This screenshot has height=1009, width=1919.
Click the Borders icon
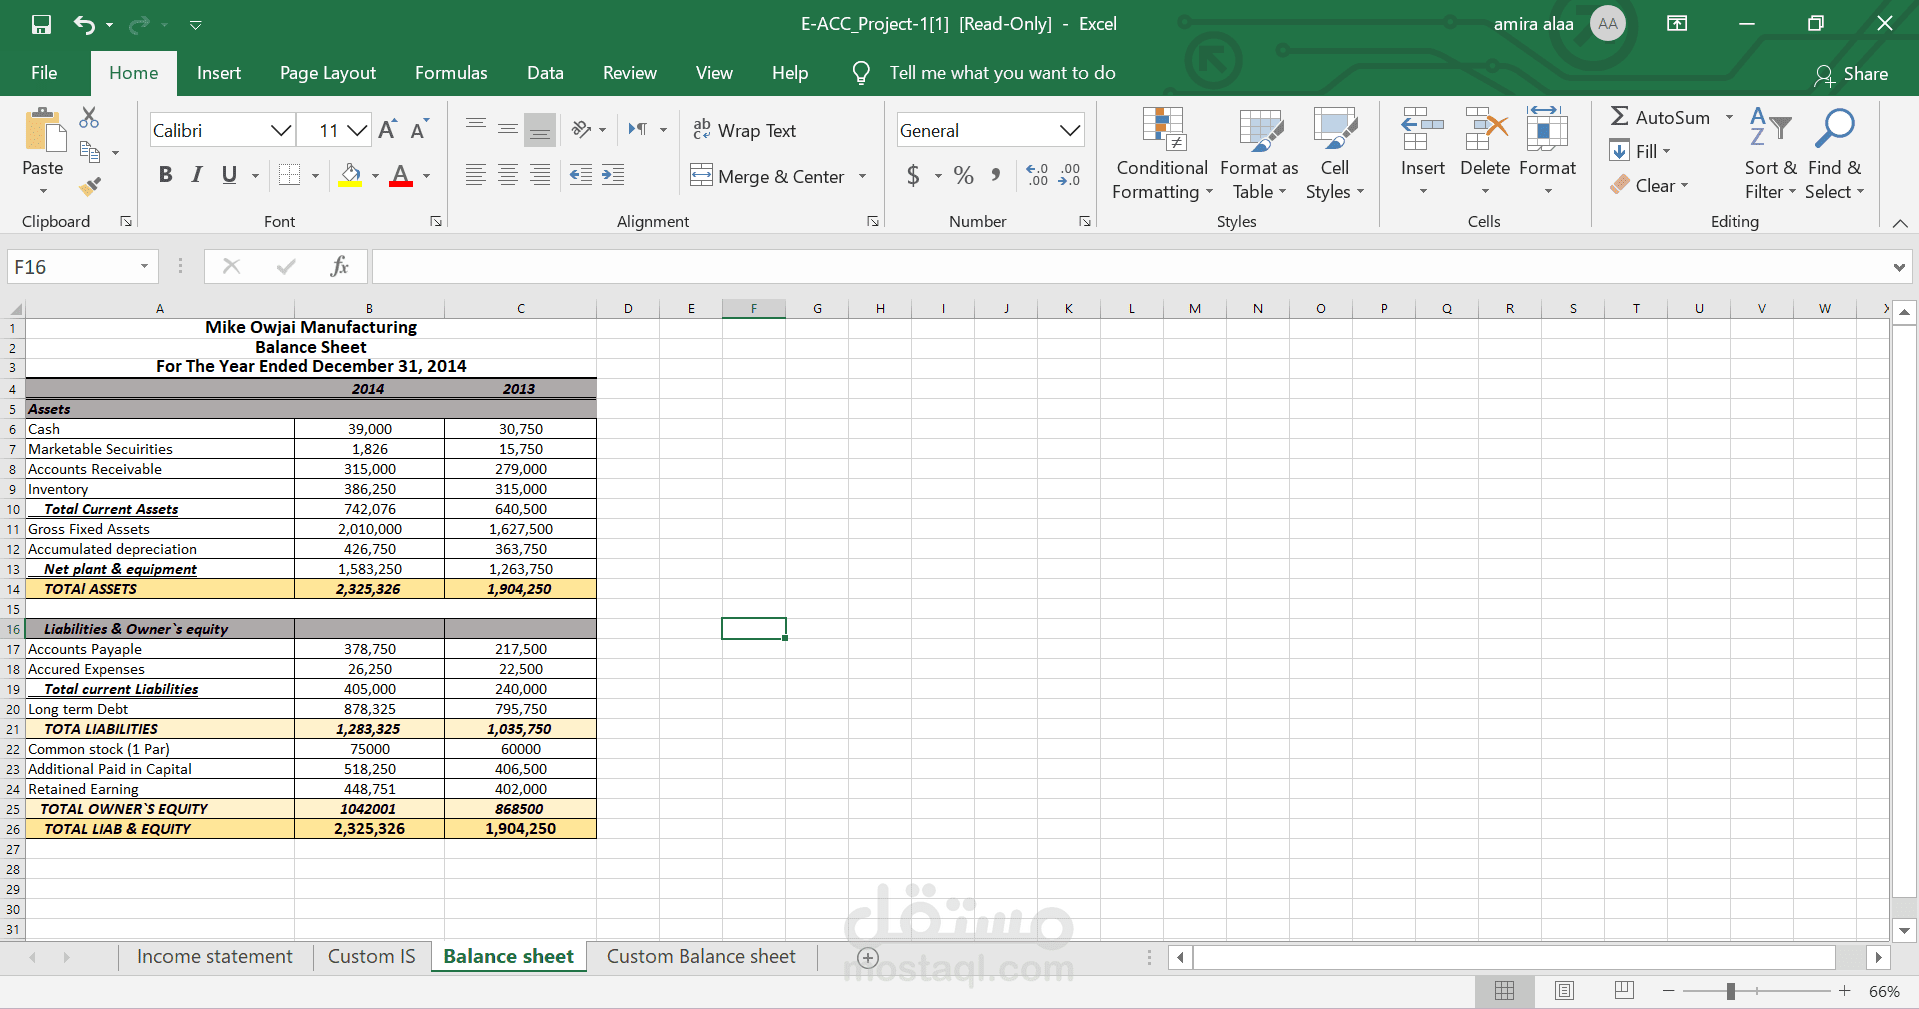click(289, 175)
